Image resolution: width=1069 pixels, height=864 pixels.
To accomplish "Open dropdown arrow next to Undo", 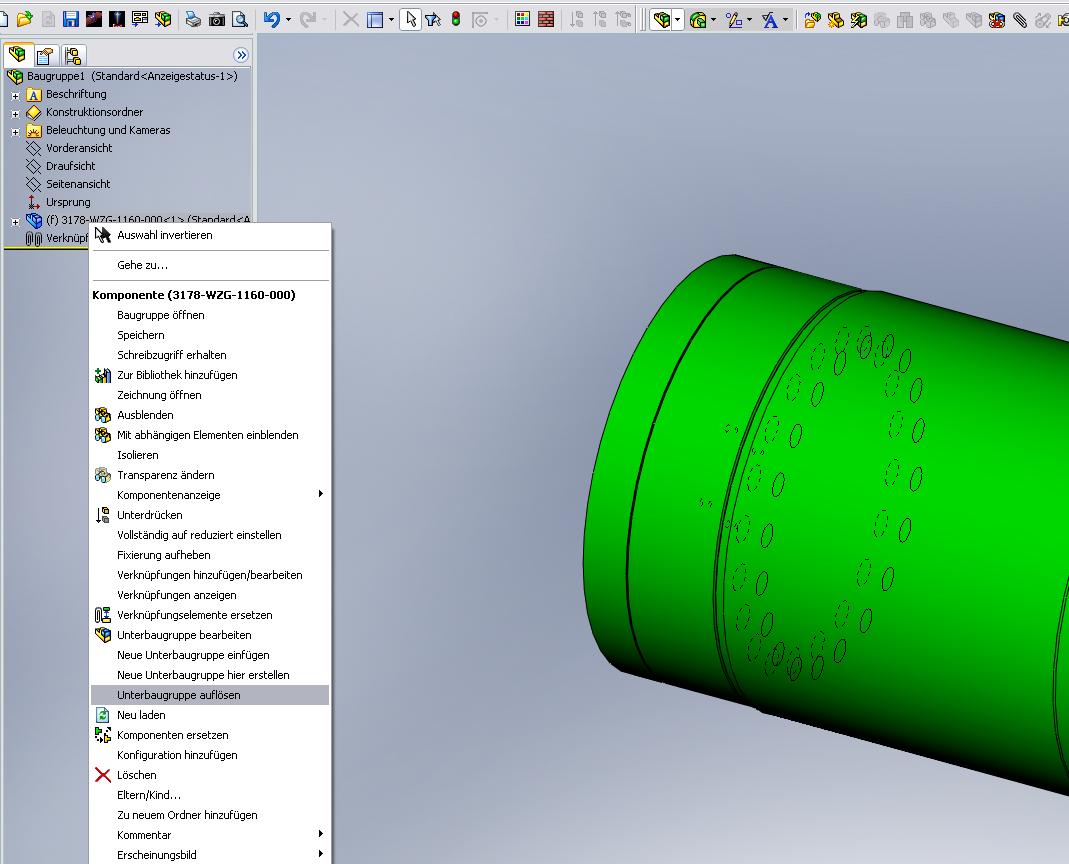I will 288,19.
